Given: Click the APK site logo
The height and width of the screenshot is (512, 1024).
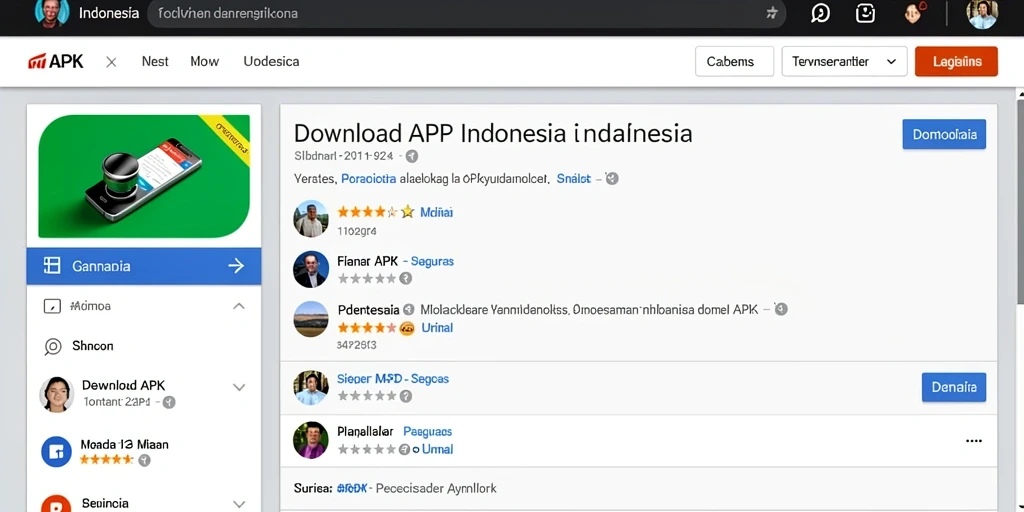Looking at the screenshot, I should tap(56, 61).
